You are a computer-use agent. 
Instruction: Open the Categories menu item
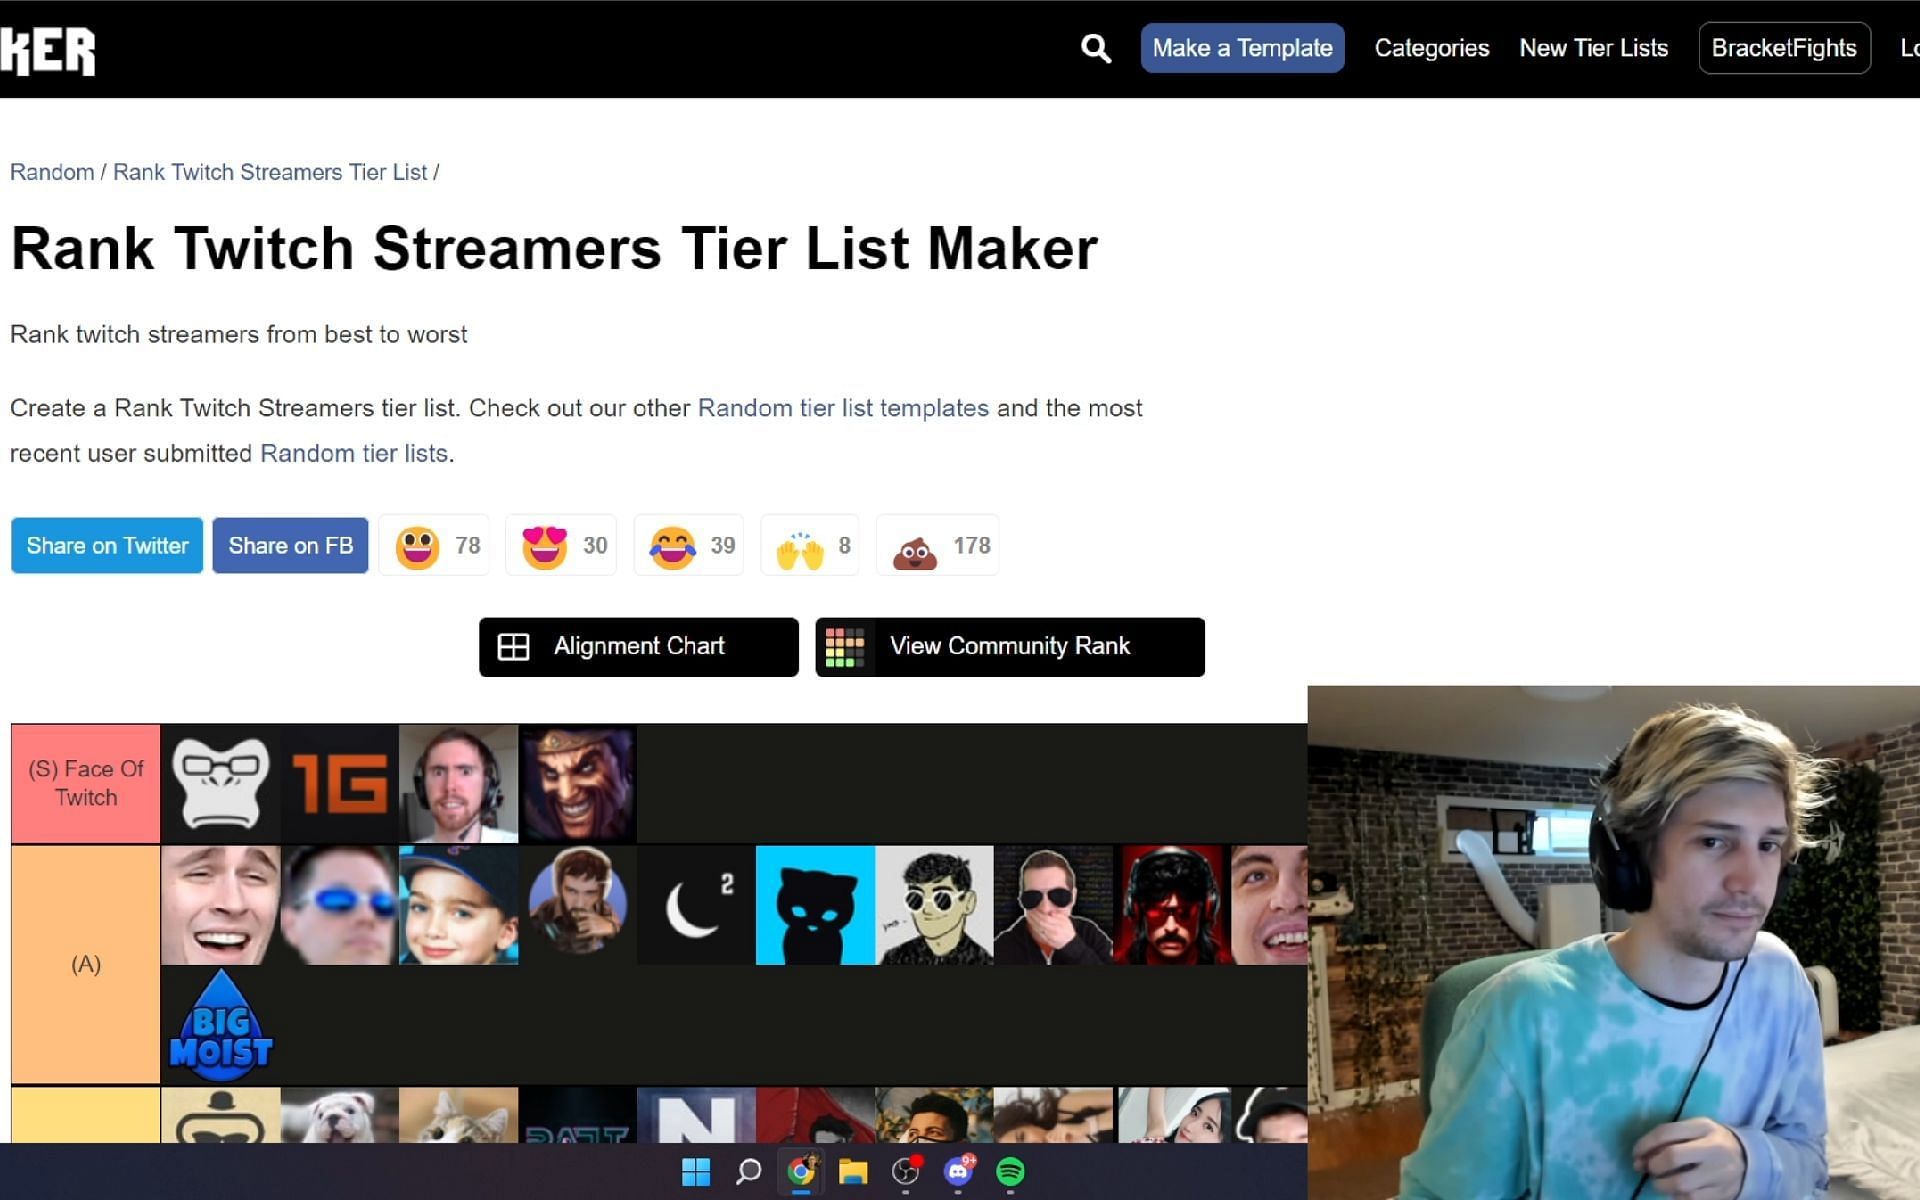pos(1433,47)
